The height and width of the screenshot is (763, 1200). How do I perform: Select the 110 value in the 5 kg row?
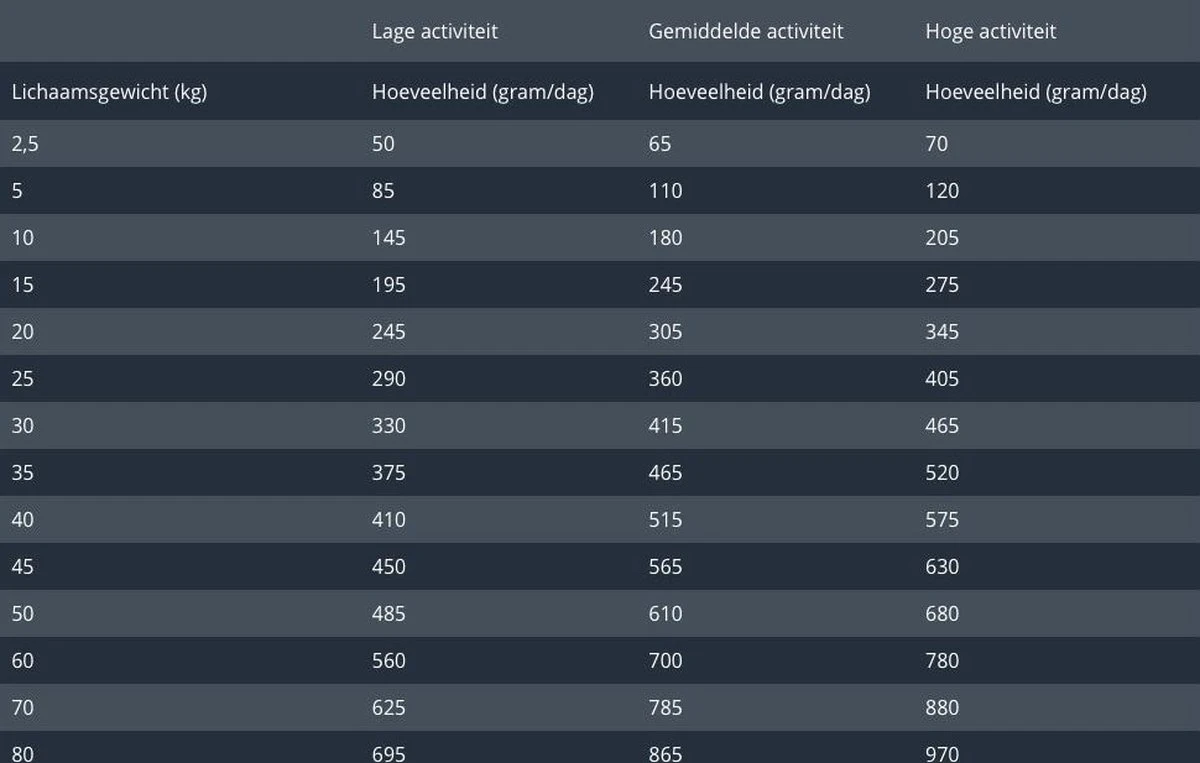pos(666,191)
